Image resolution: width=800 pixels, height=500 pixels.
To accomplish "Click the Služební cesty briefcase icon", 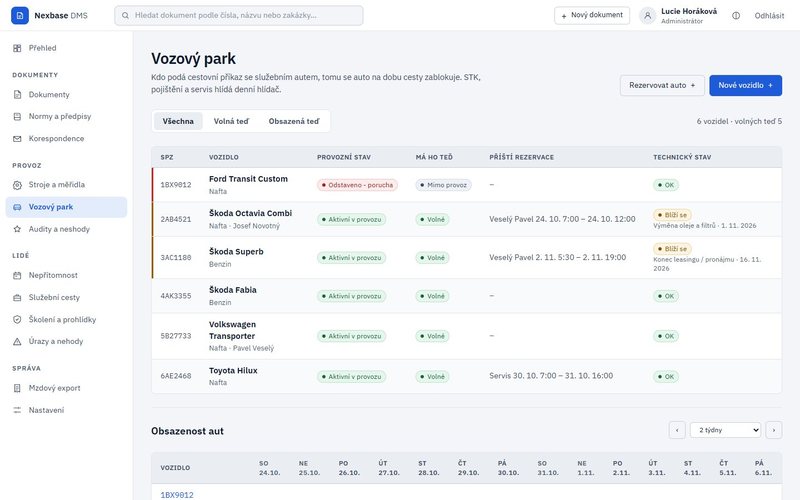I will [x=17, y=297].
